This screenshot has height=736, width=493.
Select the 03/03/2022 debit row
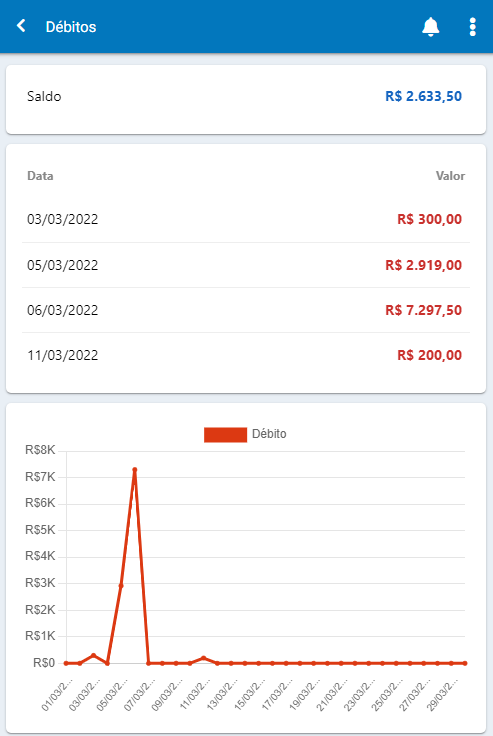pos(246,220)
